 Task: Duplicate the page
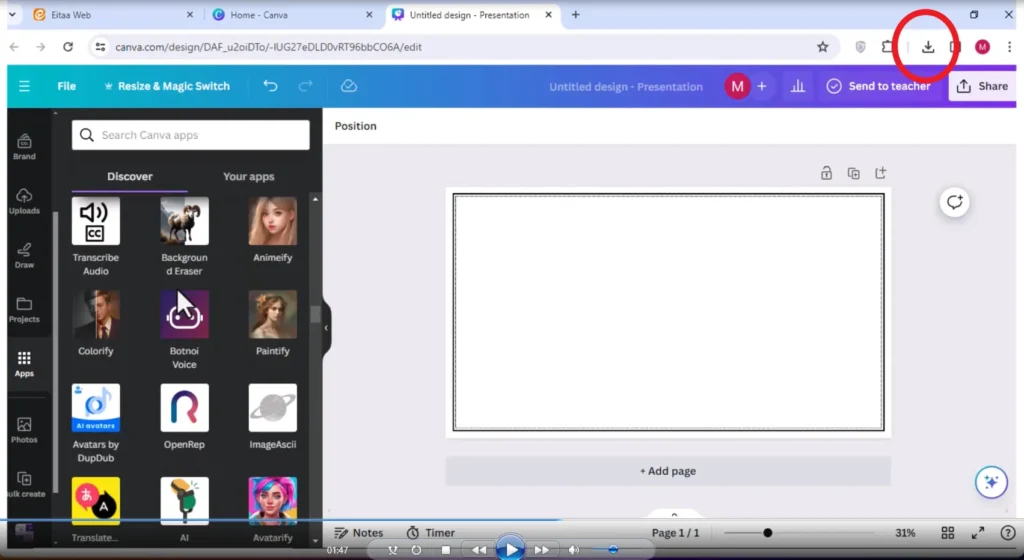click(x=853, y=173)
